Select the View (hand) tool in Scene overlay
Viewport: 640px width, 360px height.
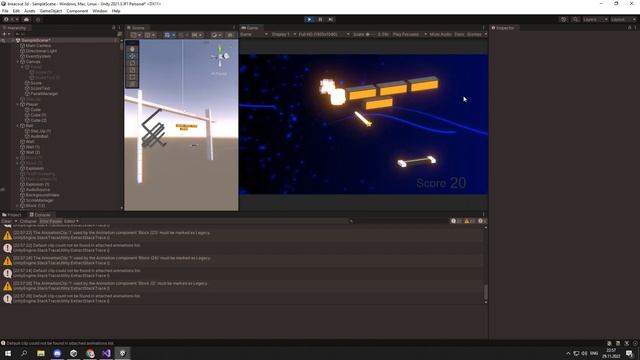(x=132, y=49)
